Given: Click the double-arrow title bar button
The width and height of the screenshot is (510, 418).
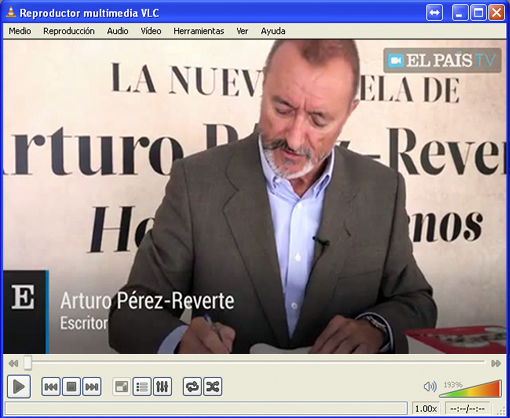Looking at the screenshot, I should point(434,13).
